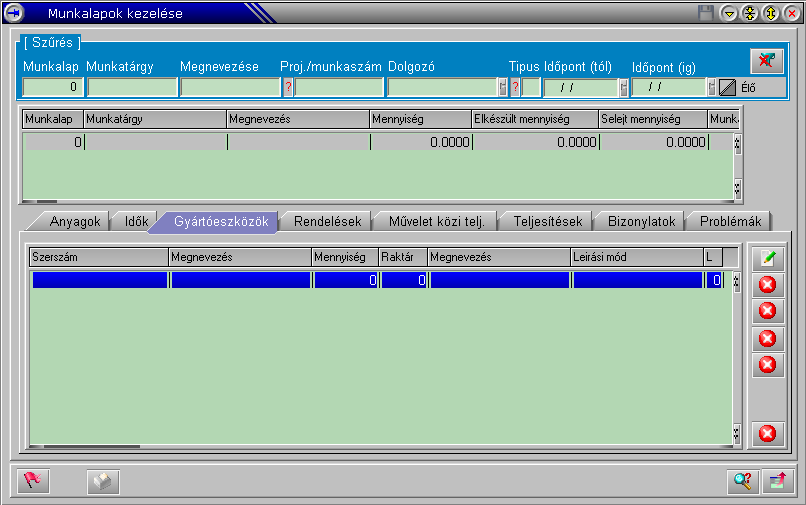This screenshot has width=806, height=505.
Task: Click the printer icon button
Action: (x=102, y=481)
